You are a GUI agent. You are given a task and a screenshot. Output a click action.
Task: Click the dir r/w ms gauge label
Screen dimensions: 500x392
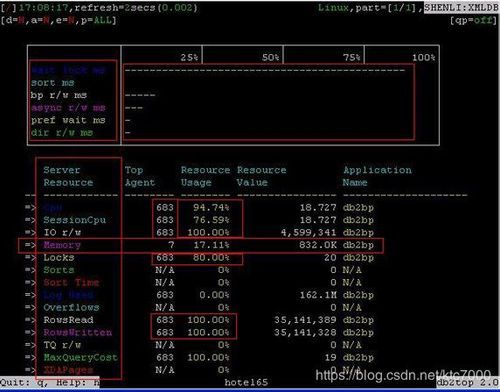tap(62, 133)
